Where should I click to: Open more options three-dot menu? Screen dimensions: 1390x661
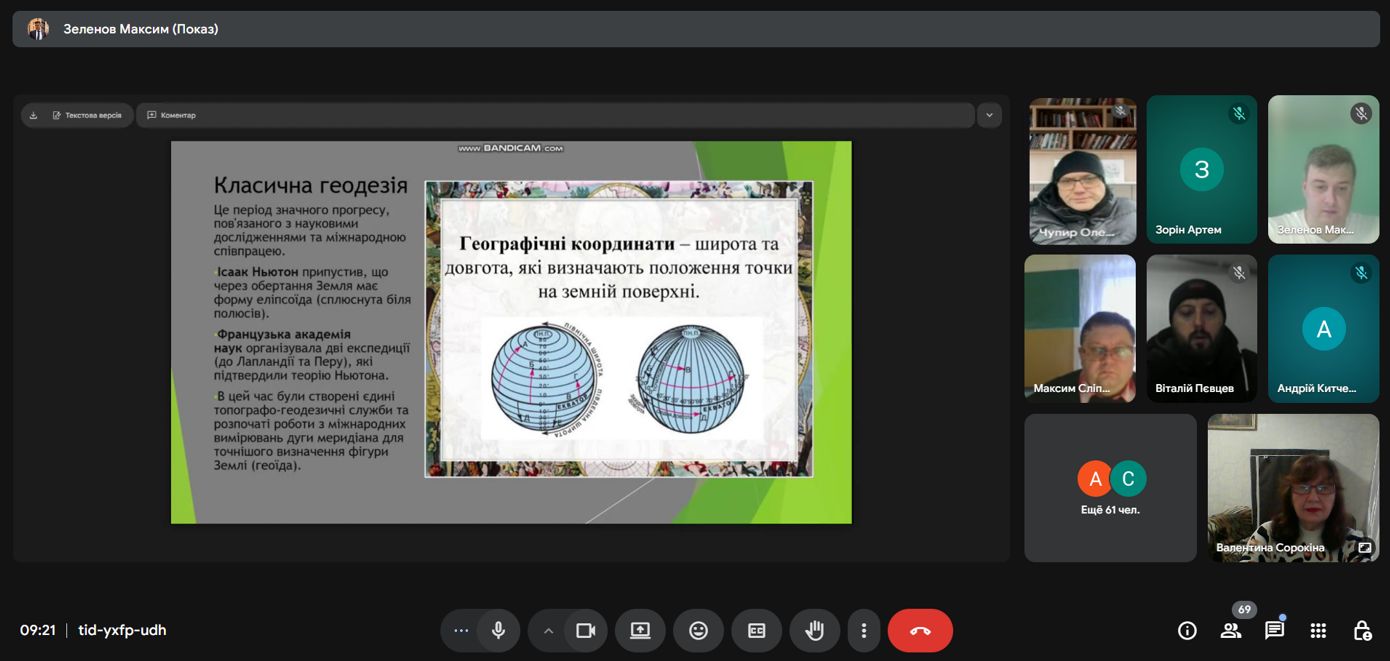tap(864, 630)
